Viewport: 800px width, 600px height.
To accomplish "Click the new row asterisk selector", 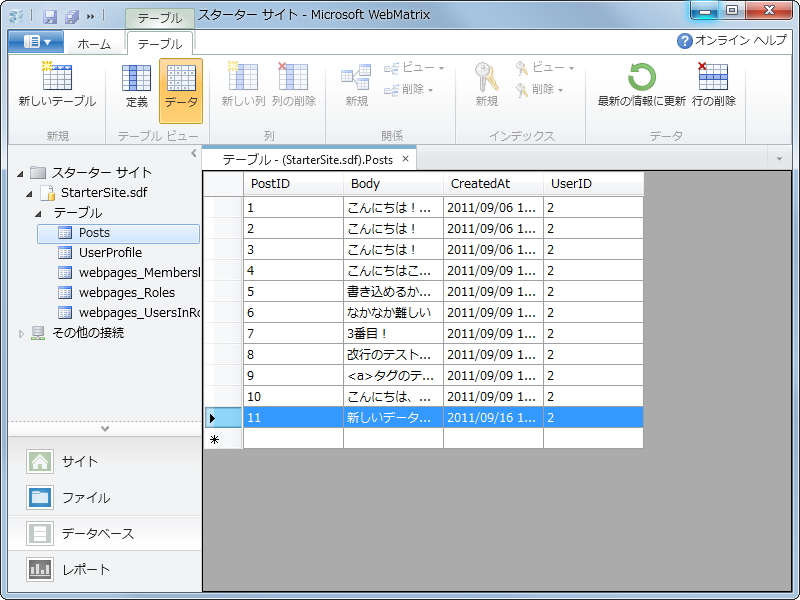I will (x=223, y=439).
